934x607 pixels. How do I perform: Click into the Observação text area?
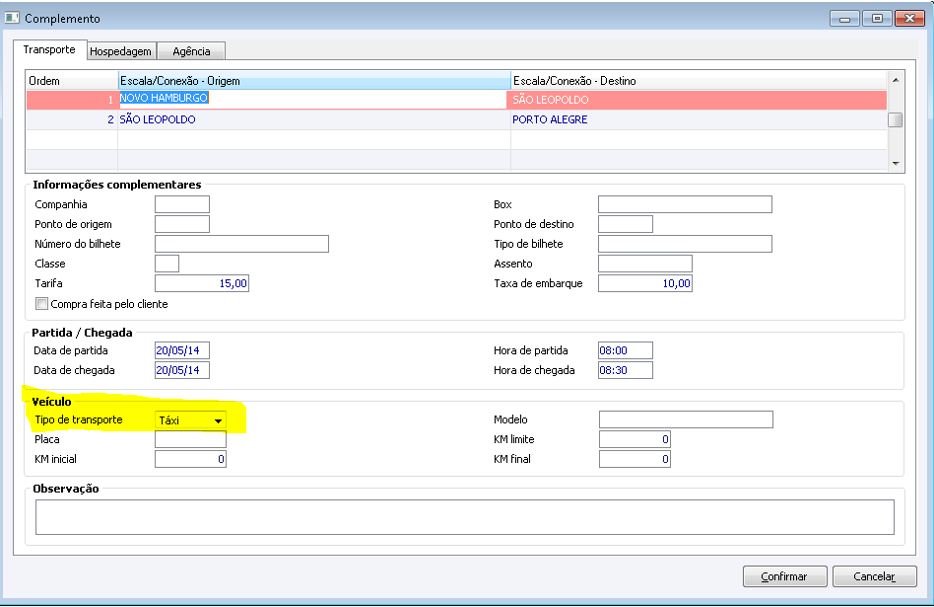click(x=465, y=516)
